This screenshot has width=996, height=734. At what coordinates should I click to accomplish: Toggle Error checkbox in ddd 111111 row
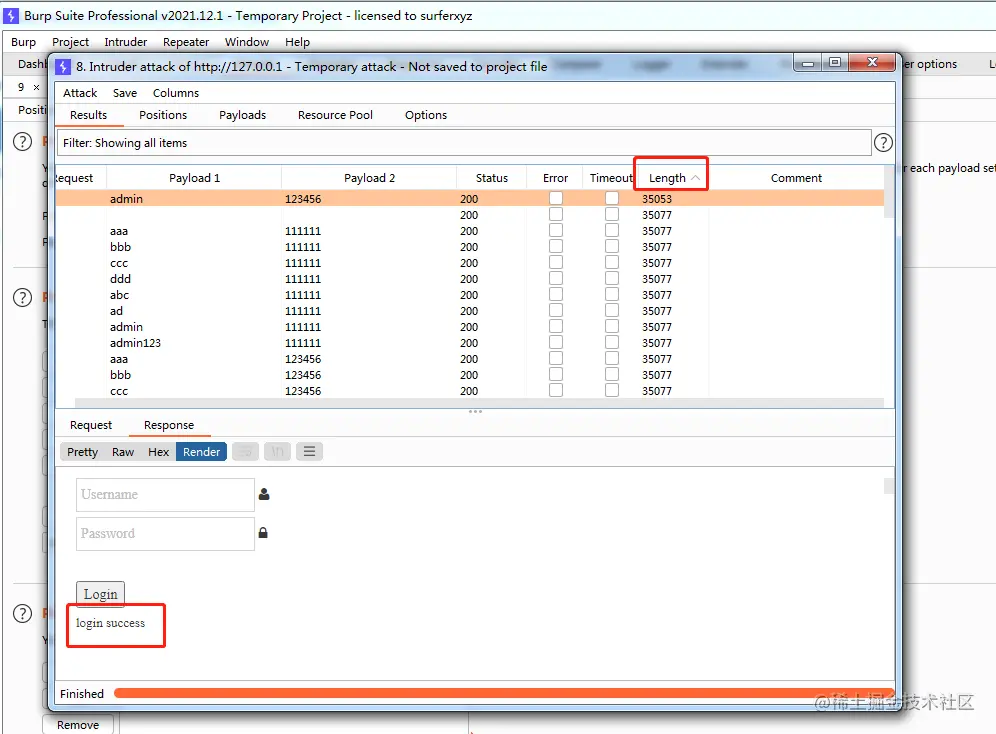tap(556, 278)
